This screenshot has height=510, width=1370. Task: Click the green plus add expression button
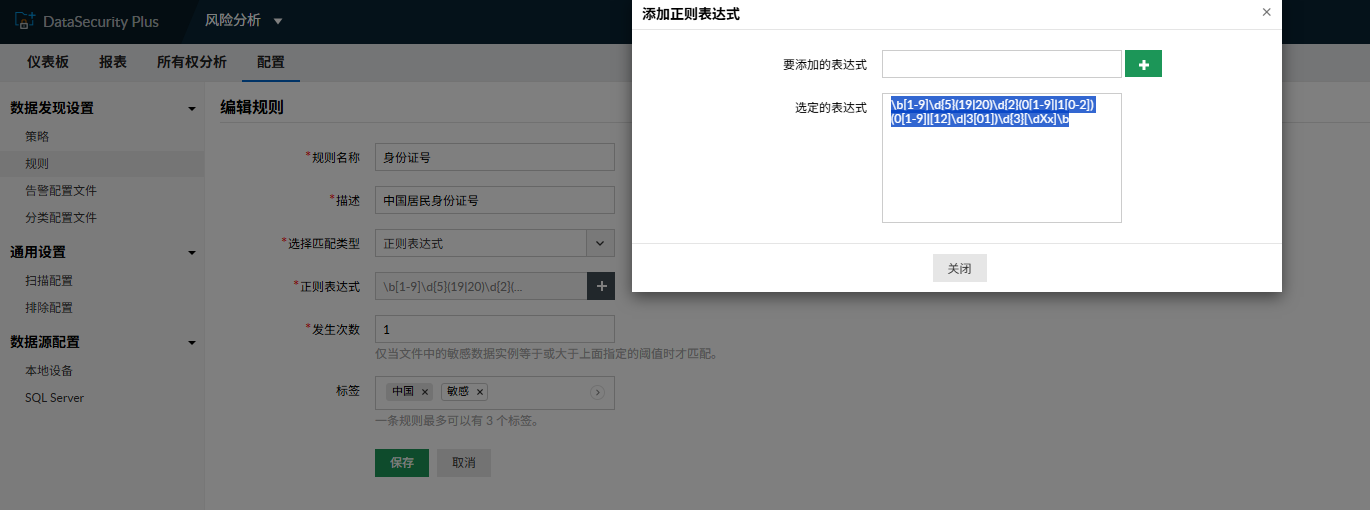pos(1143,64)
